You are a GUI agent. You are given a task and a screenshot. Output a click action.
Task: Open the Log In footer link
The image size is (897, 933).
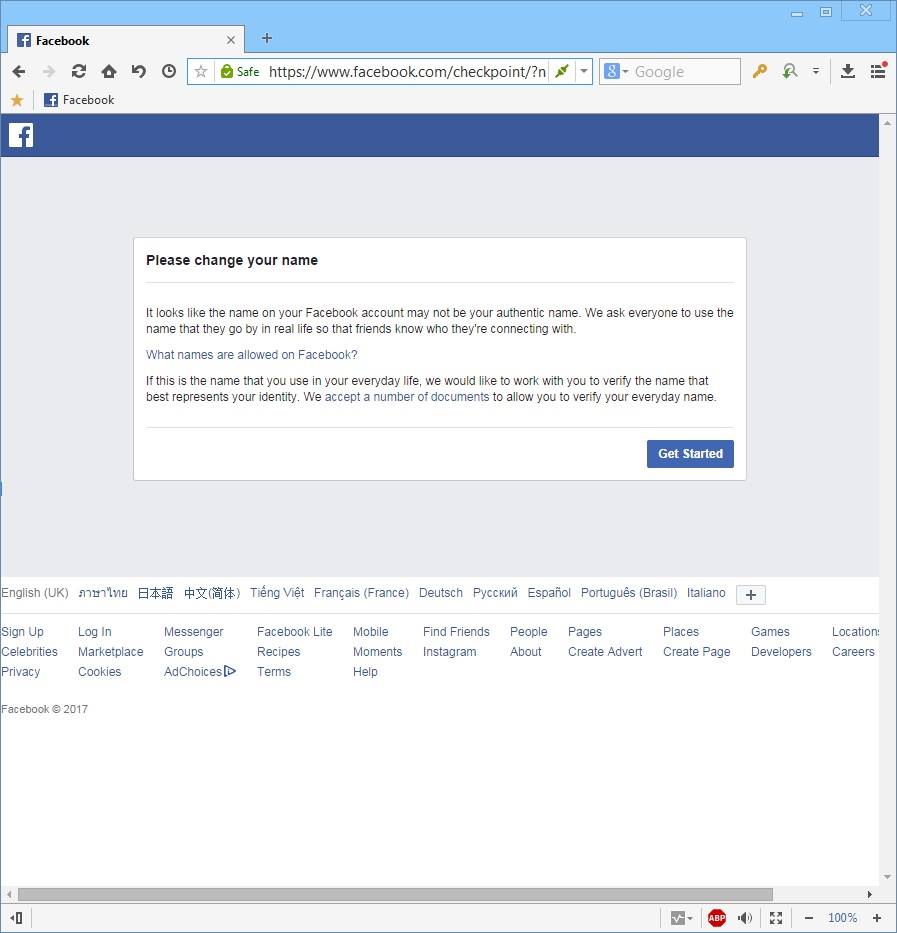[x=95, y=632]
